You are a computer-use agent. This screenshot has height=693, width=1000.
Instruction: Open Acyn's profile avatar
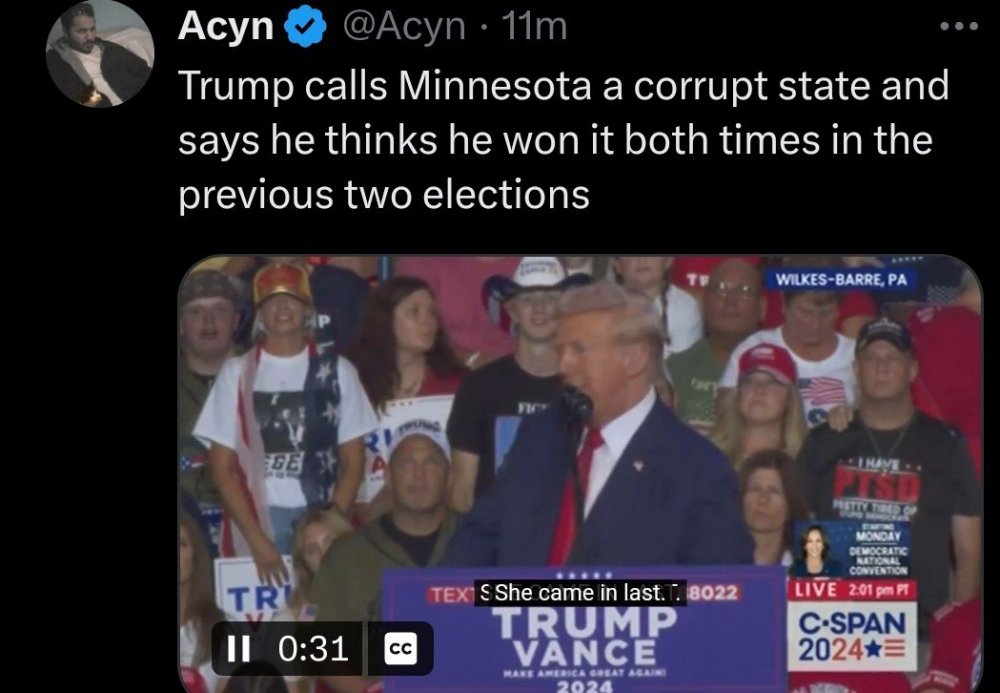point(100,53)
